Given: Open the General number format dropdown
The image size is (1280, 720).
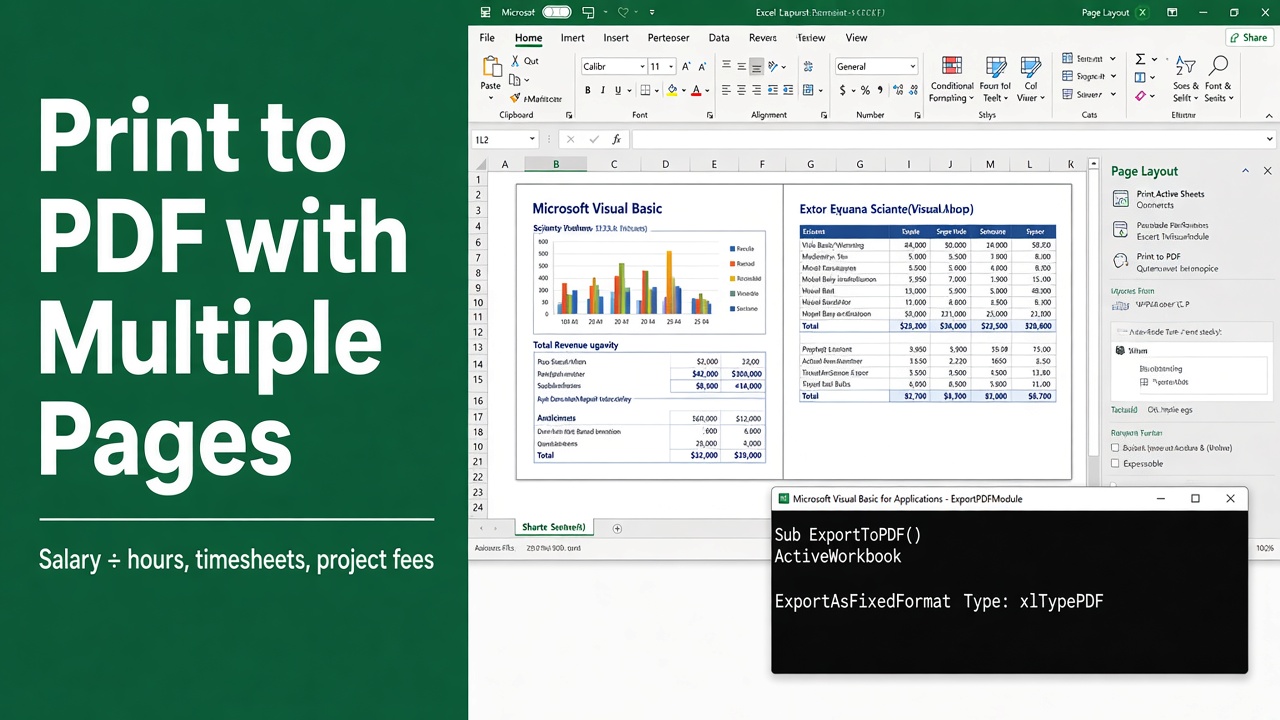Looking at the screenshot, I should click(x=912, y=66).
